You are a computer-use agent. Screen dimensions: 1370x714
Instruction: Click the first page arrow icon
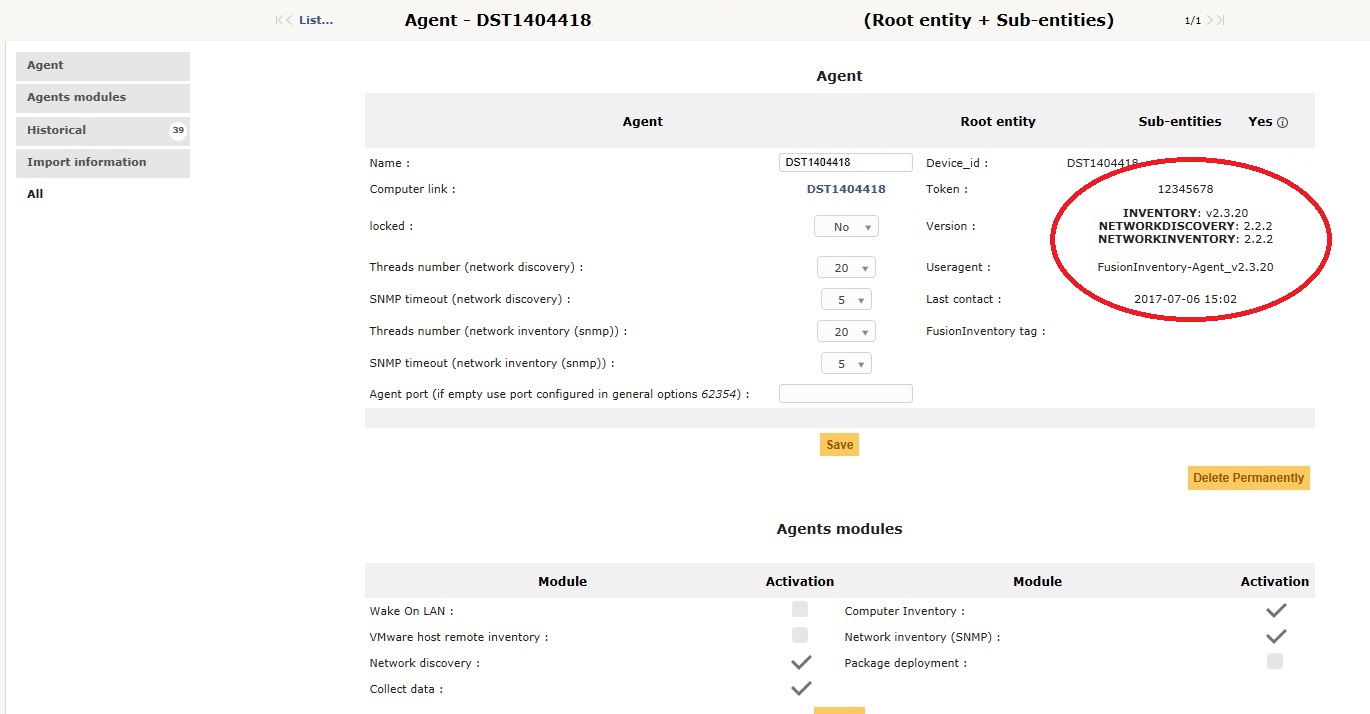pos(277,19)
